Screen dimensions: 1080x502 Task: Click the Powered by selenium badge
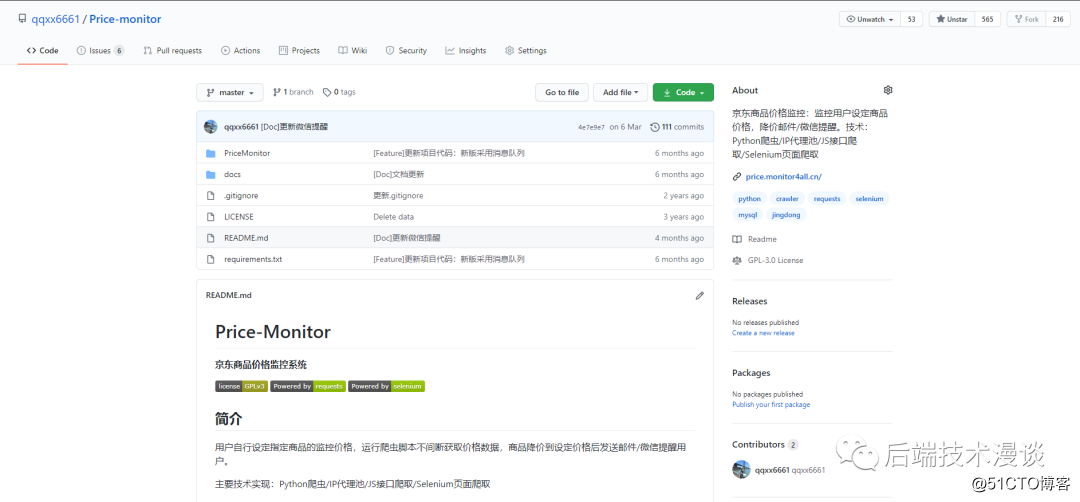[x=386, y=386]
